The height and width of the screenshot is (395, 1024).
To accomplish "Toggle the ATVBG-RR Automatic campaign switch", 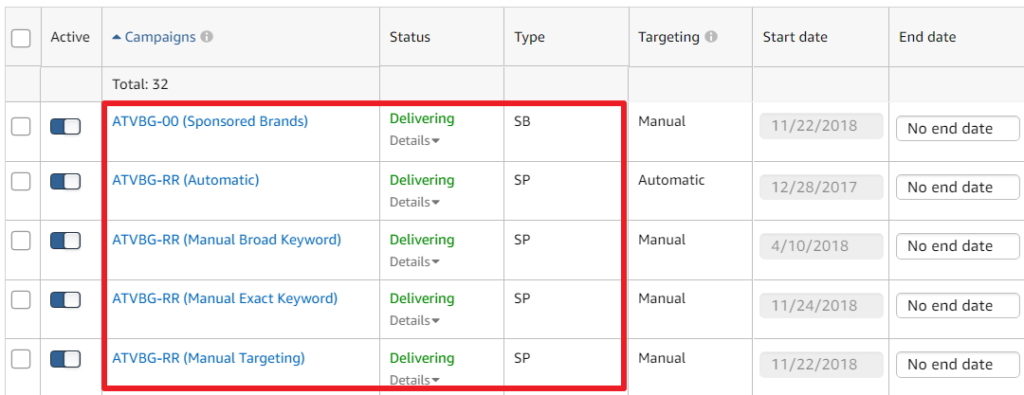I will click(x=65, y=182).
